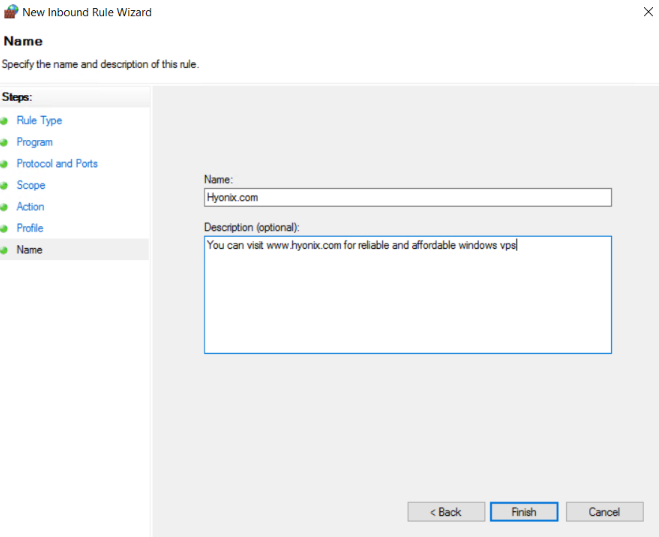Image resolution: width=659 pixels, height=537 pixels.
Task: Click the green bullet beside Scope
Action: coord(4,186)
